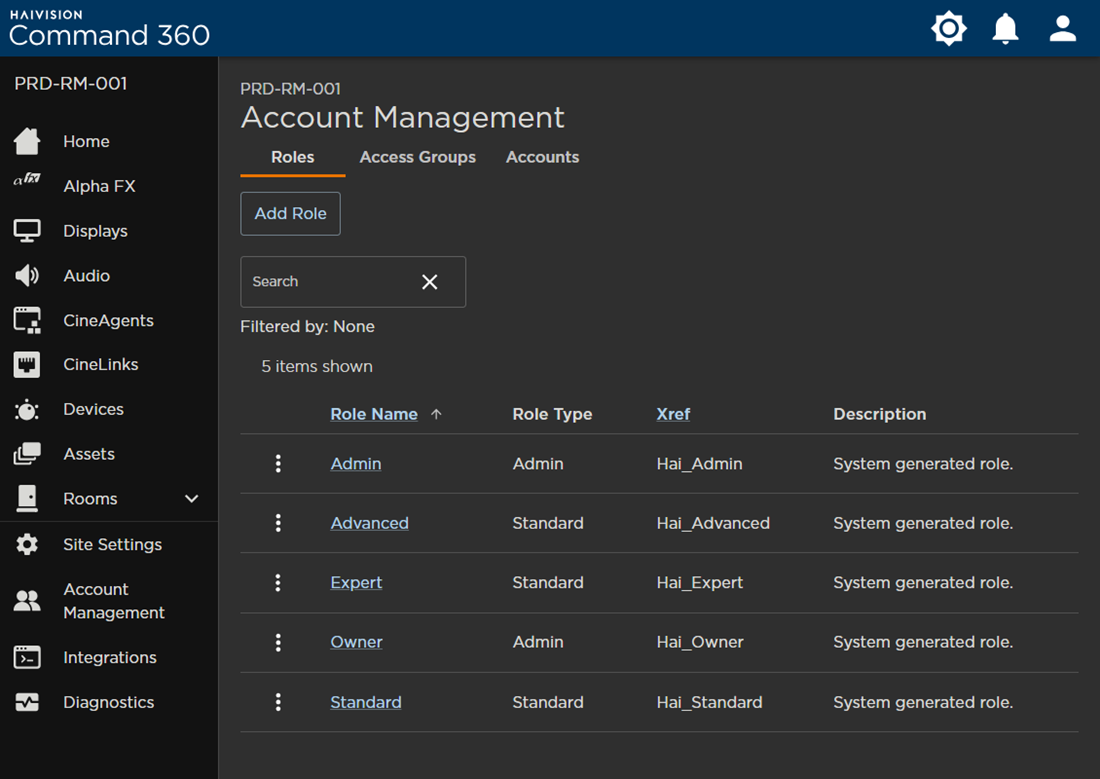Click the Site Settings gear icon
1100x779 pixels.
[x=27, y=544]
